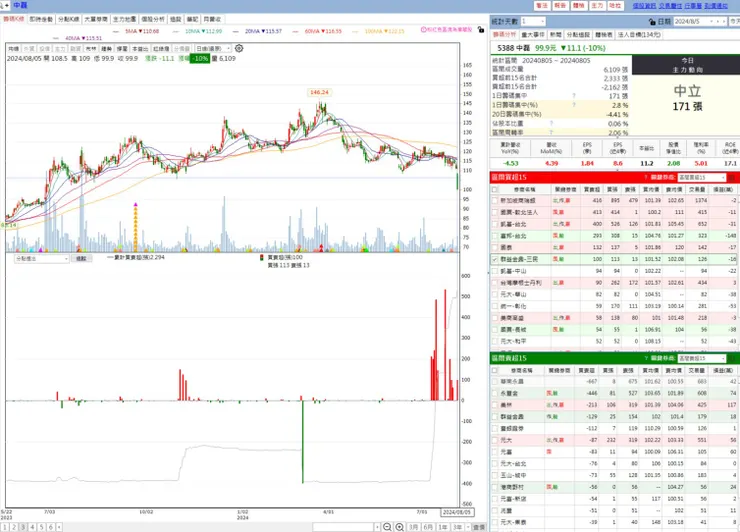The image size is (740, 532).
Task: Toggle the 均線 overlay button
Action: pyautogui.click(x=13, y=49)
